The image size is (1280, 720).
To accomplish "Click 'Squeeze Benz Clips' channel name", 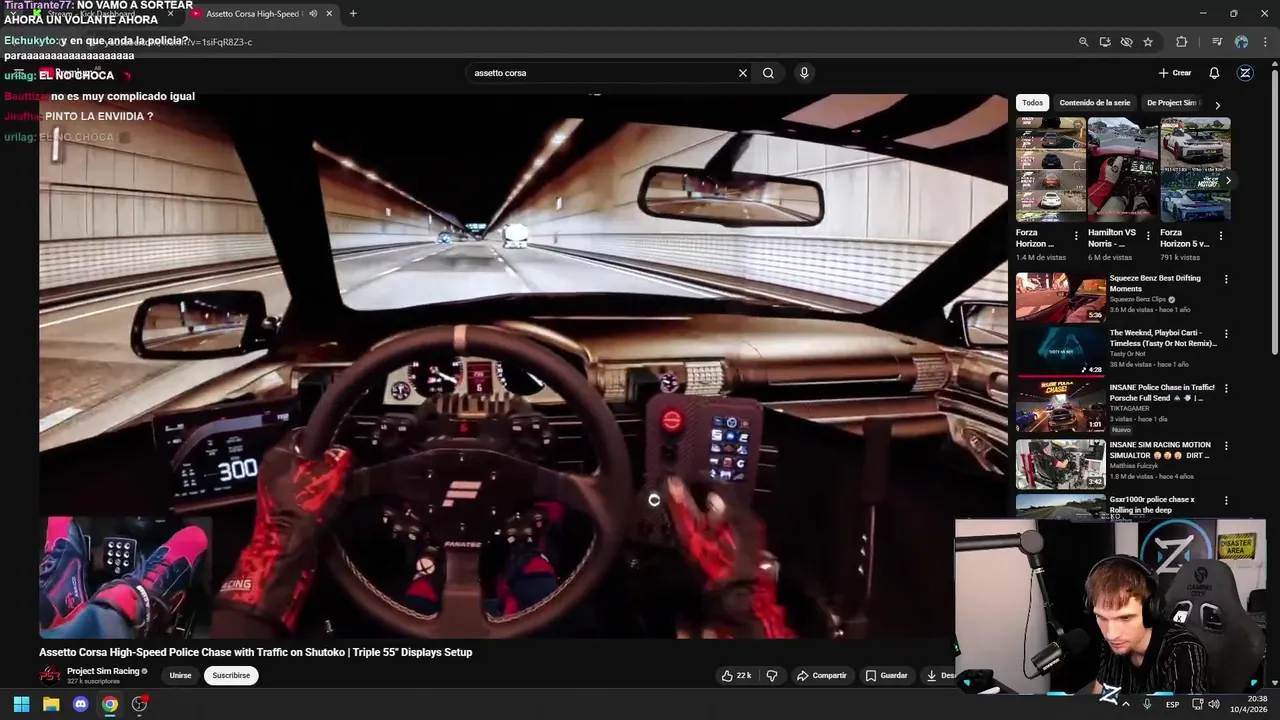I will 1138,299.
